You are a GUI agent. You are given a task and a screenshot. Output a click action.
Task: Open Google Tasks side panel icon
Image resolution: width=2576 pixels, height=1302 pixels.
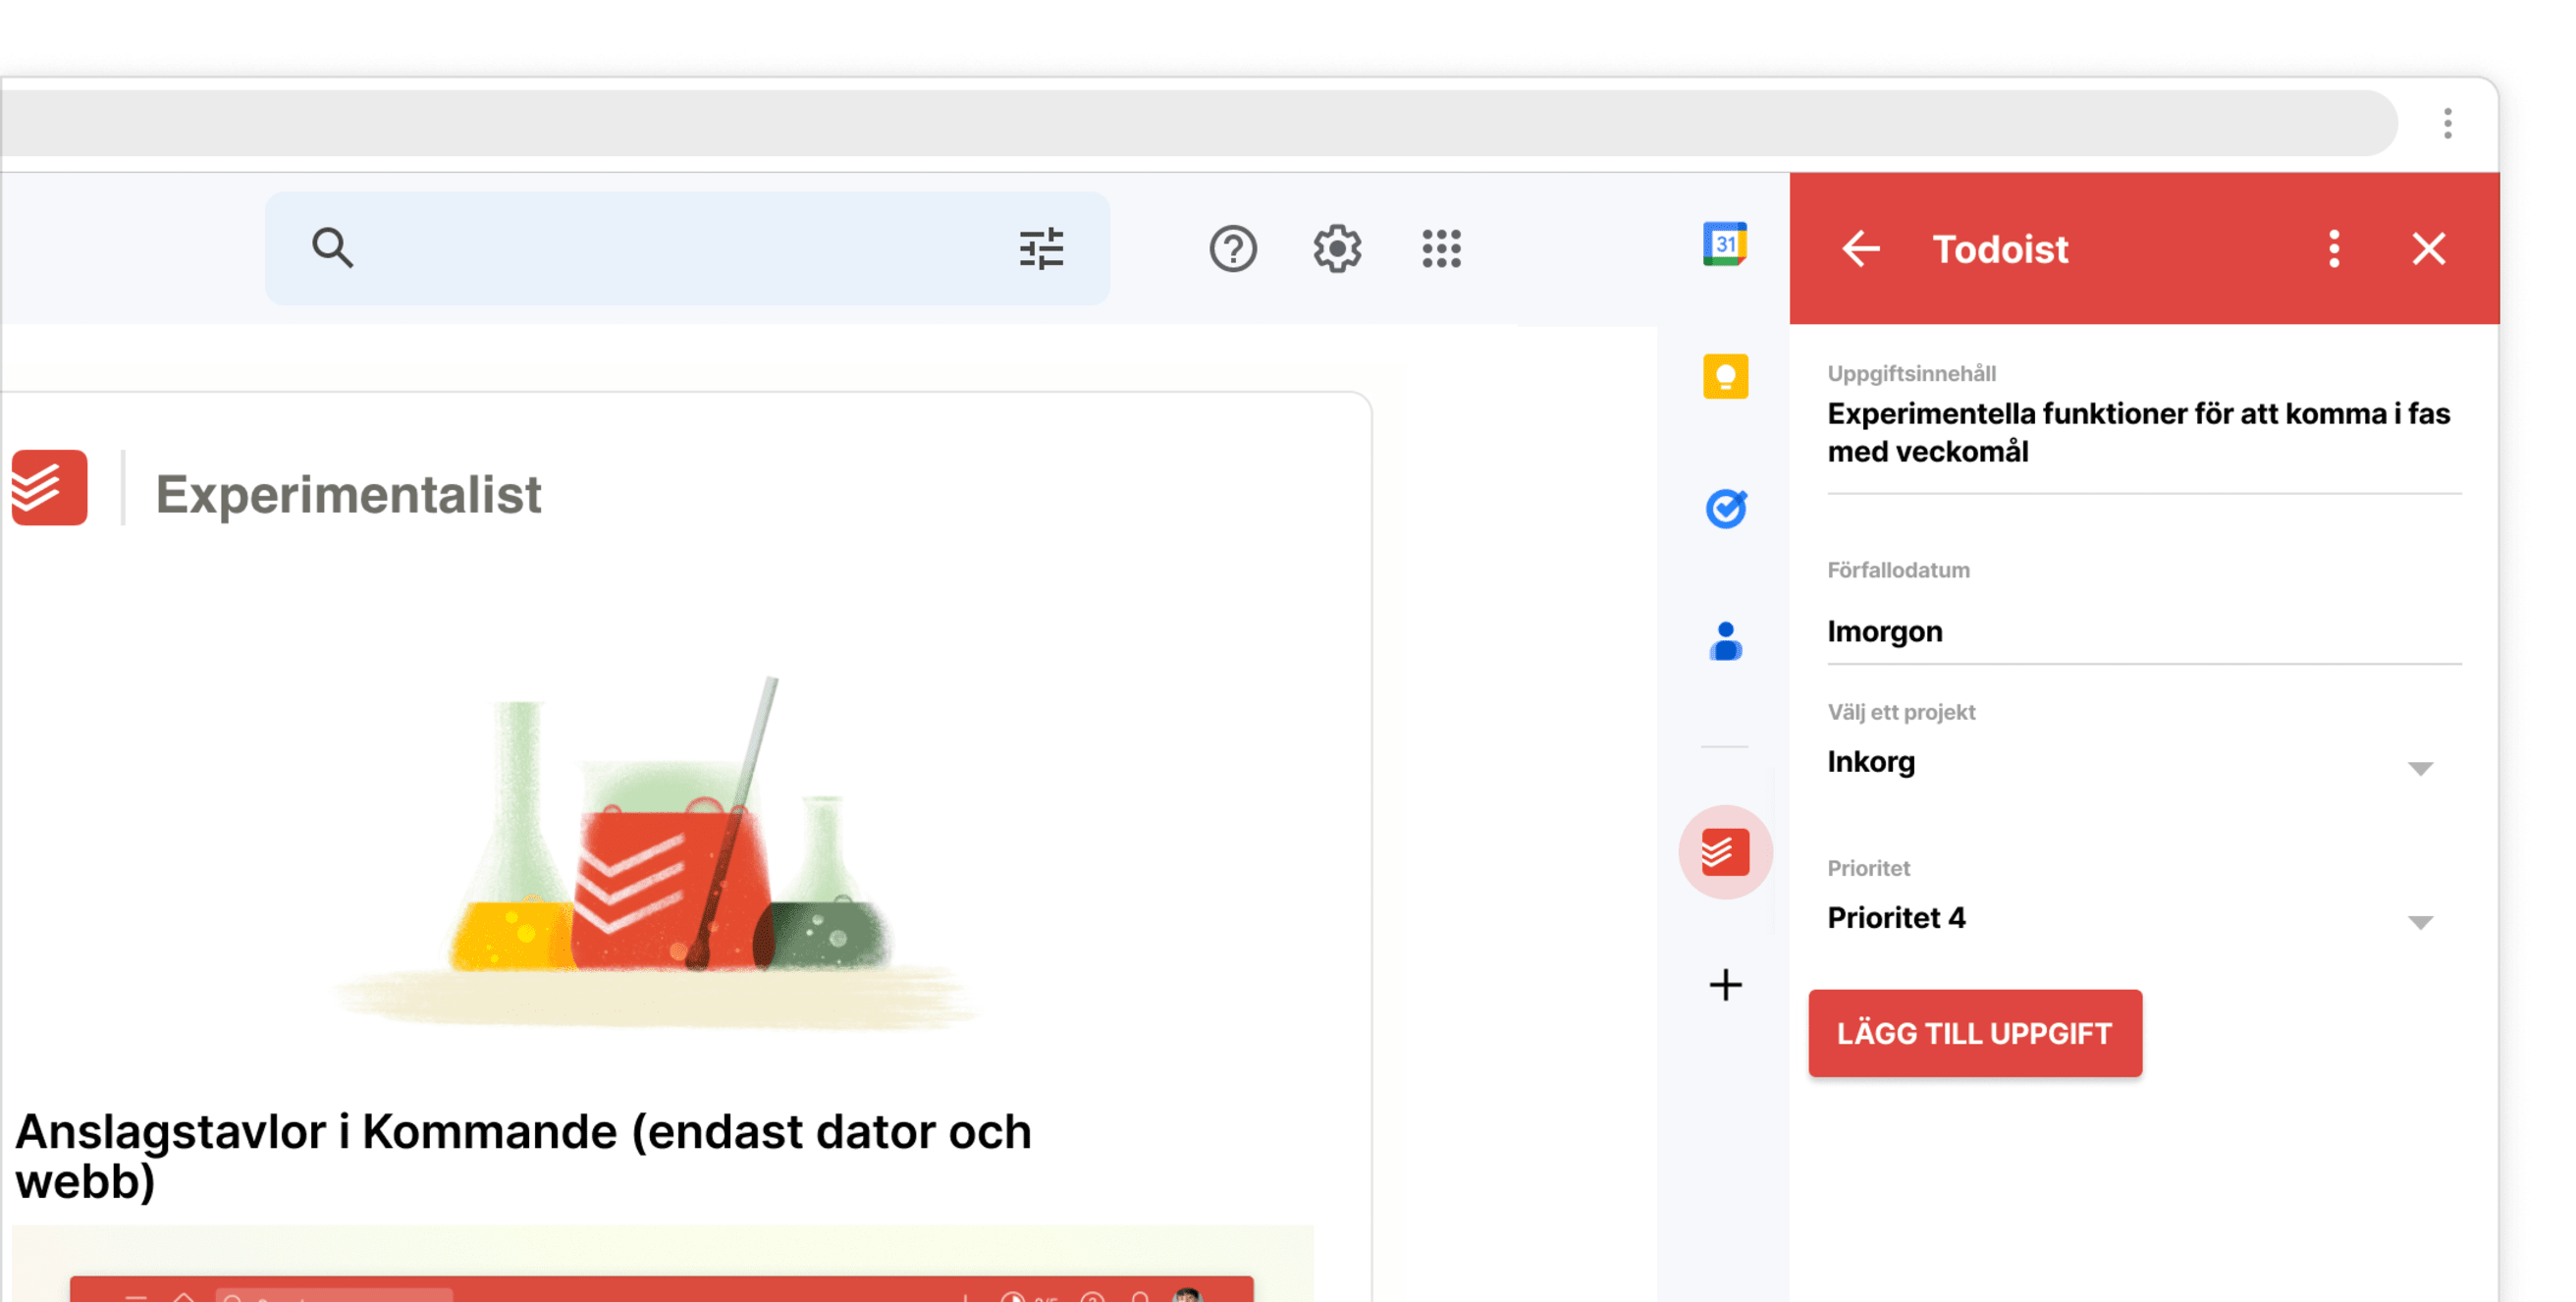tap(1725, 509)
